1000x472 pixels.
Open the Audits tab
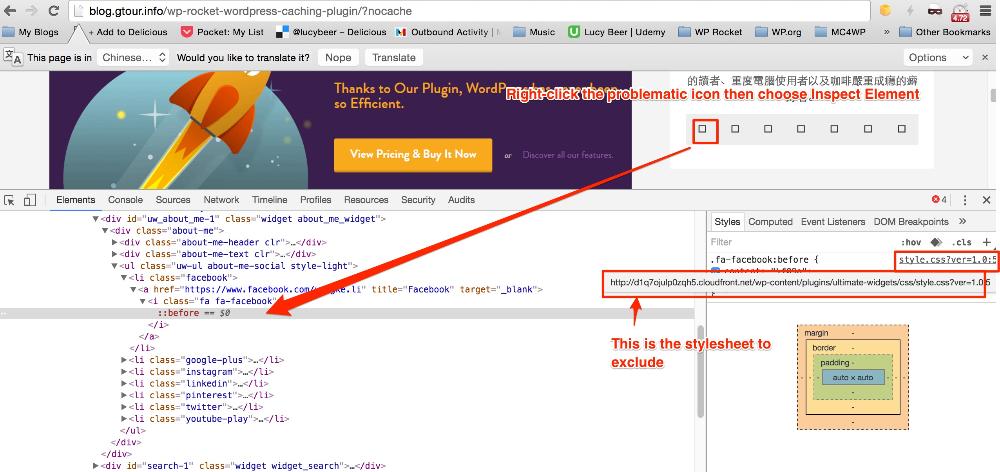[461, 200]
